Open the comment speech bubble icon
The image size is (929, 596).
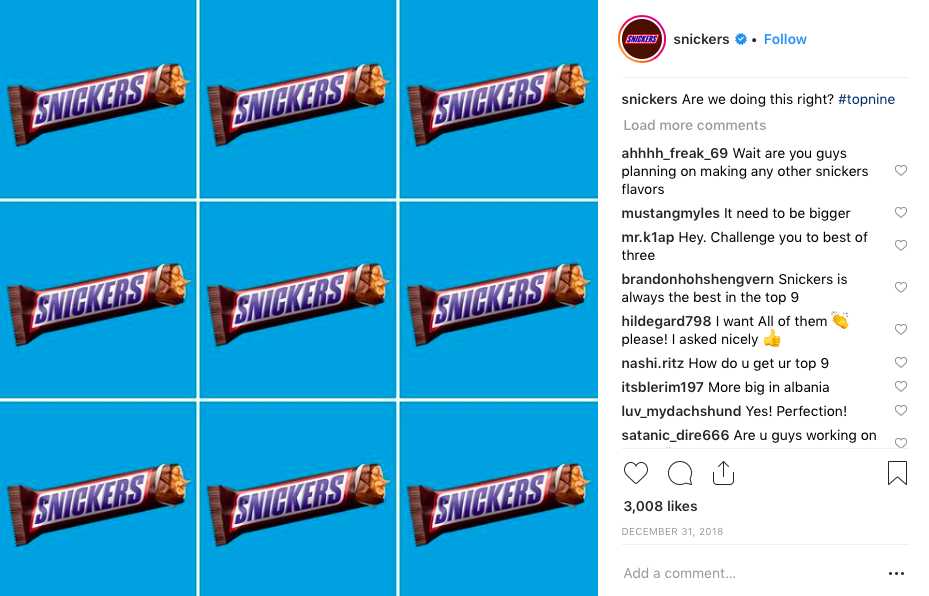tap(680, 473)
